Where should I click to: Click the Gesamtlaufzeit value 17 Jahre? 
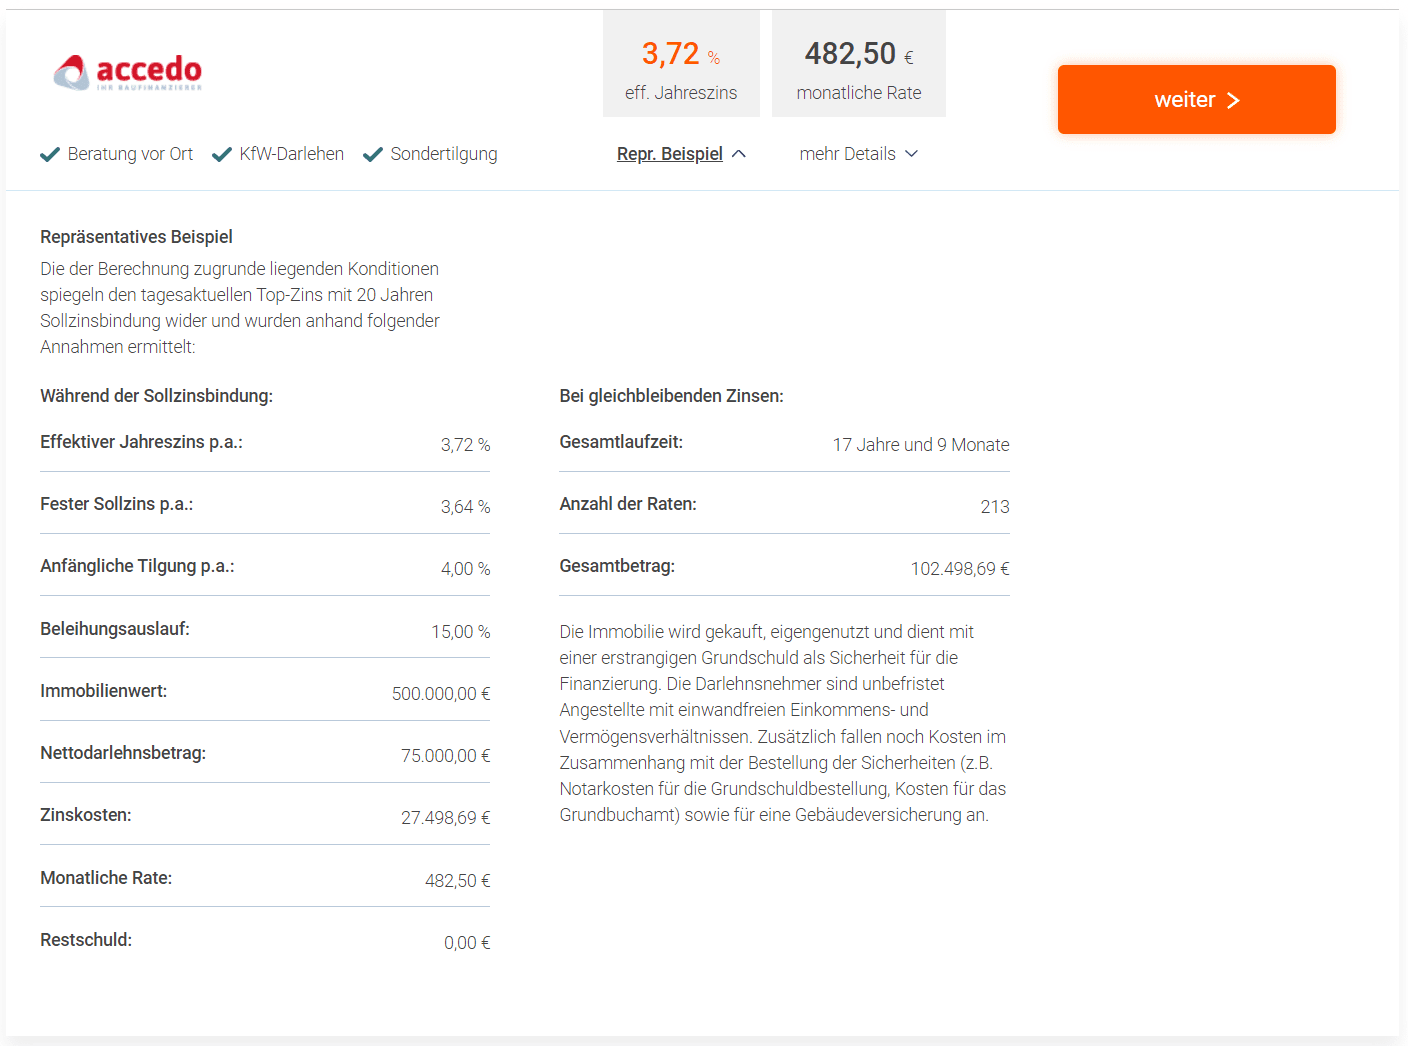pos(921,445)
